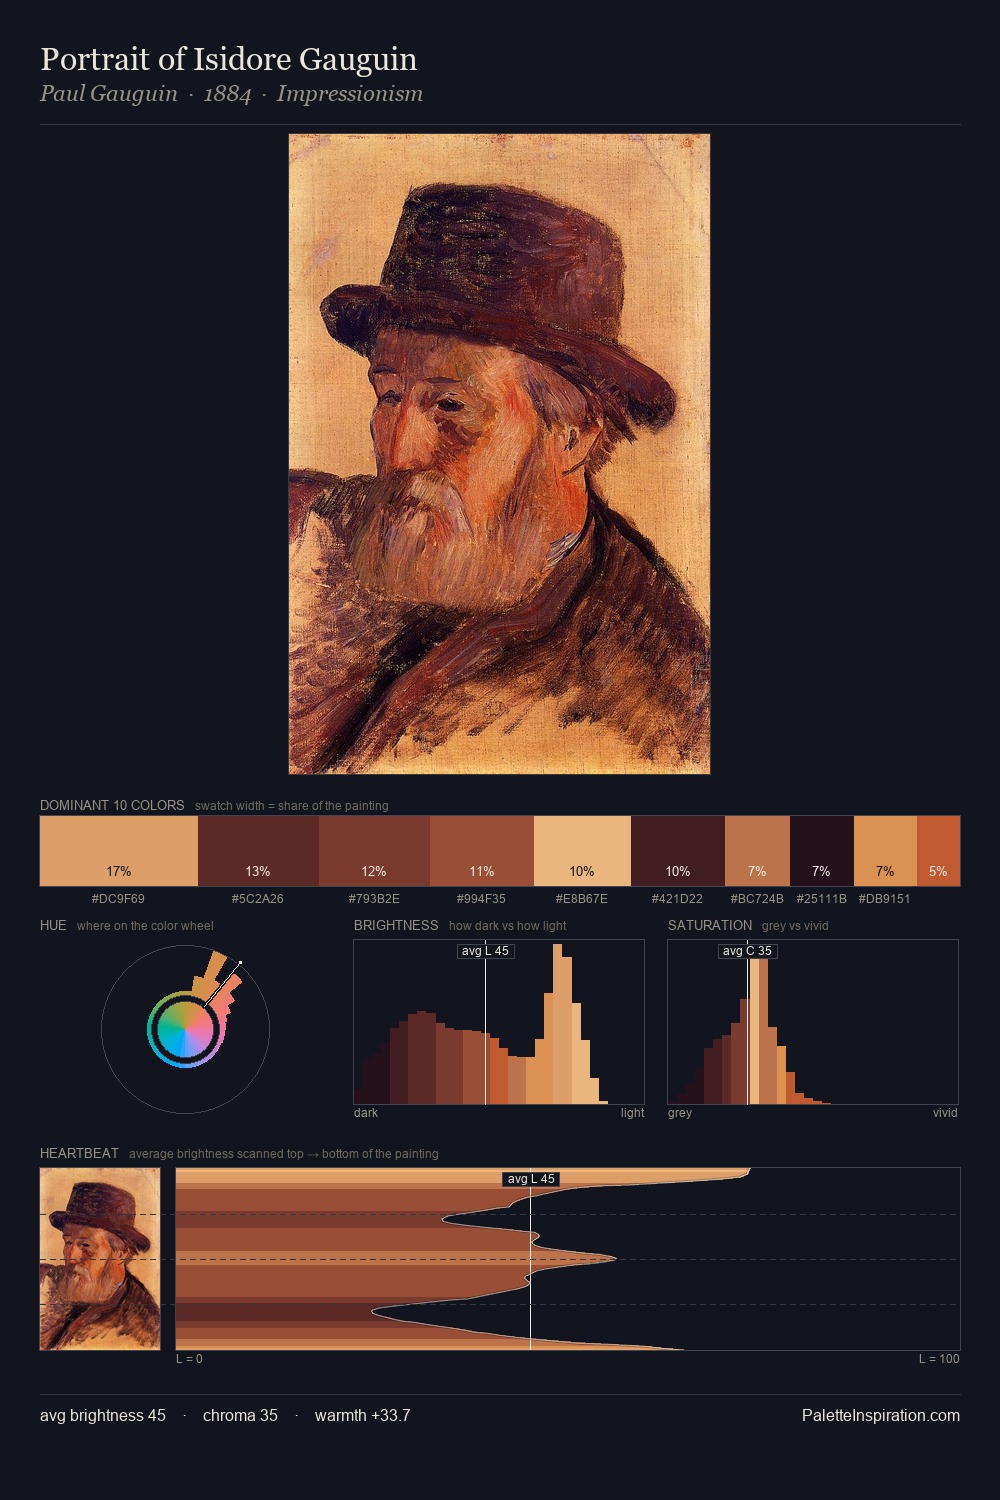Select the 11% swatch #994F35
The width and height of the screenshot is (1000, 1500).
[x=482, y=851]
